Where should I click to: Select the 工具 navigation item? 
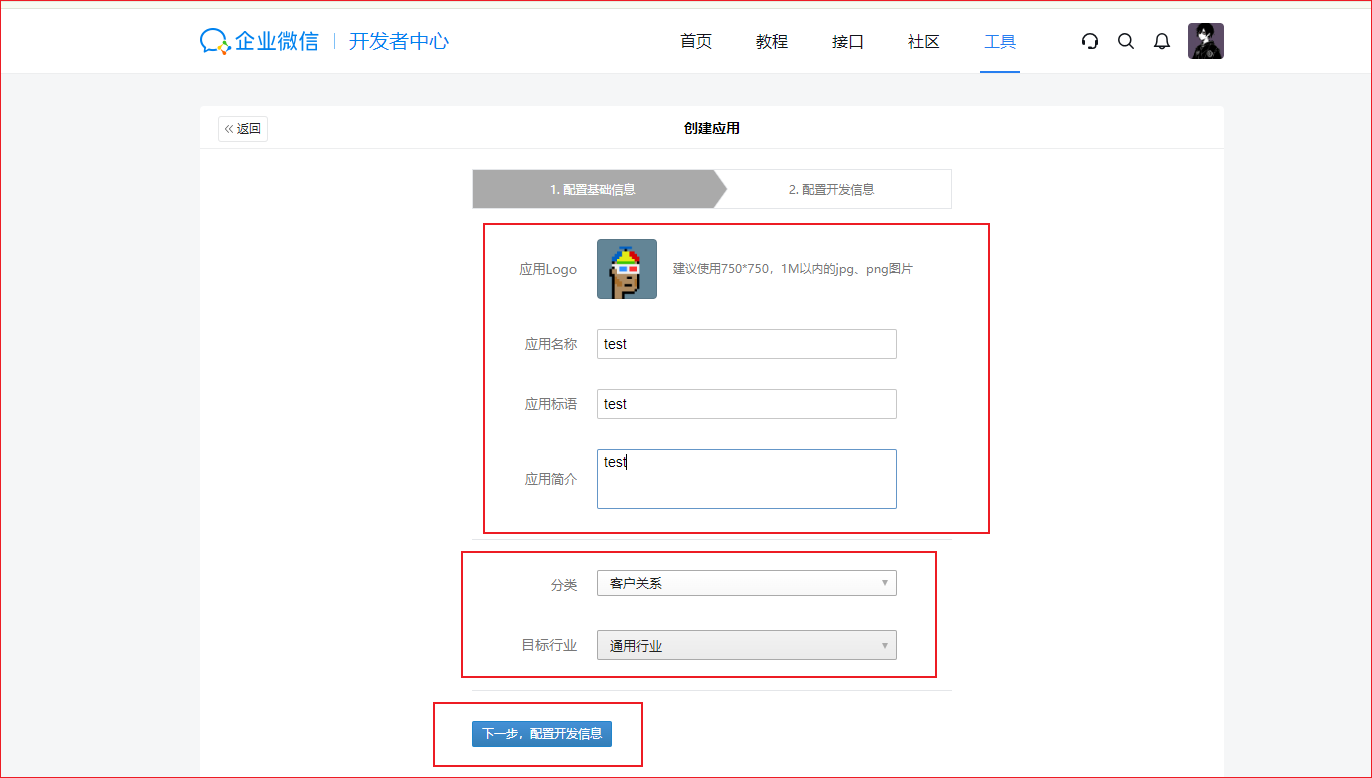[1000, 41]
